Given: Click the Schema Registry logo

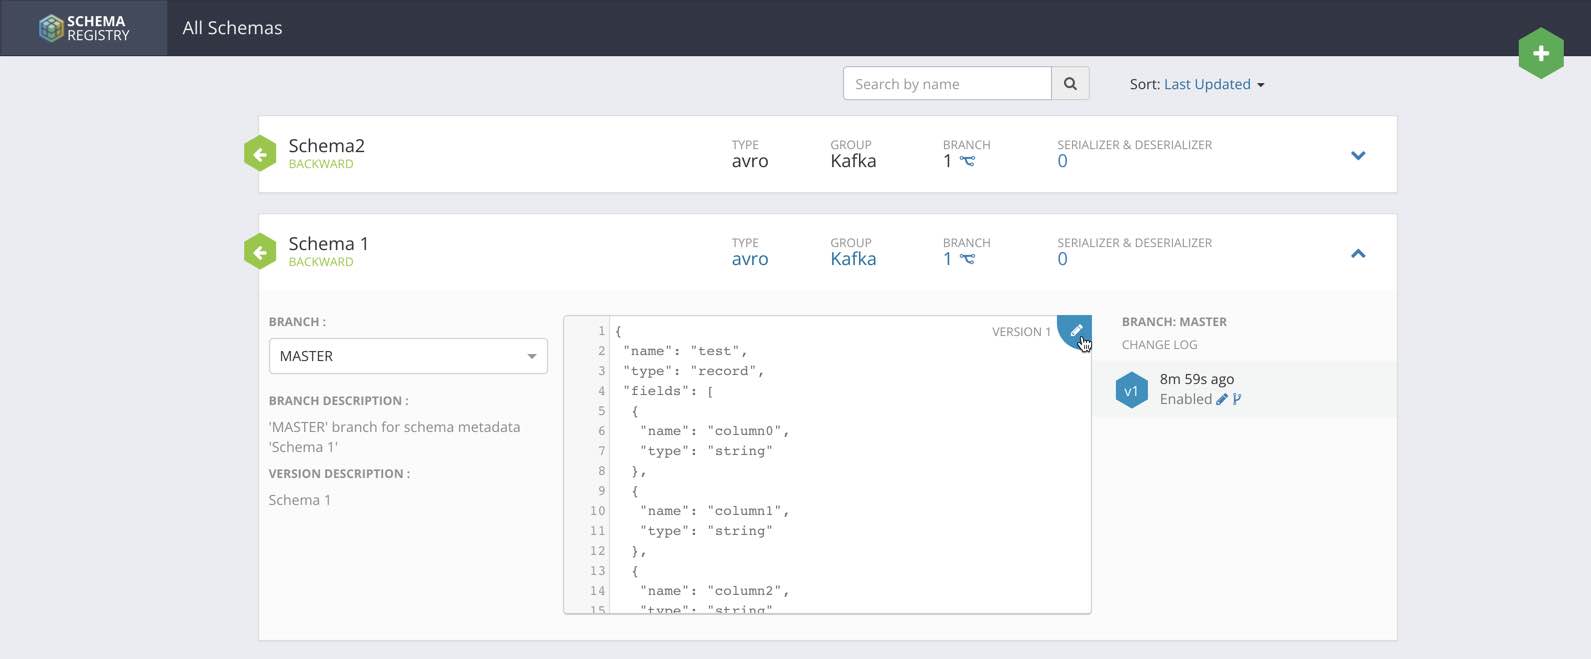Looking at the screenshot, I should click(84, 28).
